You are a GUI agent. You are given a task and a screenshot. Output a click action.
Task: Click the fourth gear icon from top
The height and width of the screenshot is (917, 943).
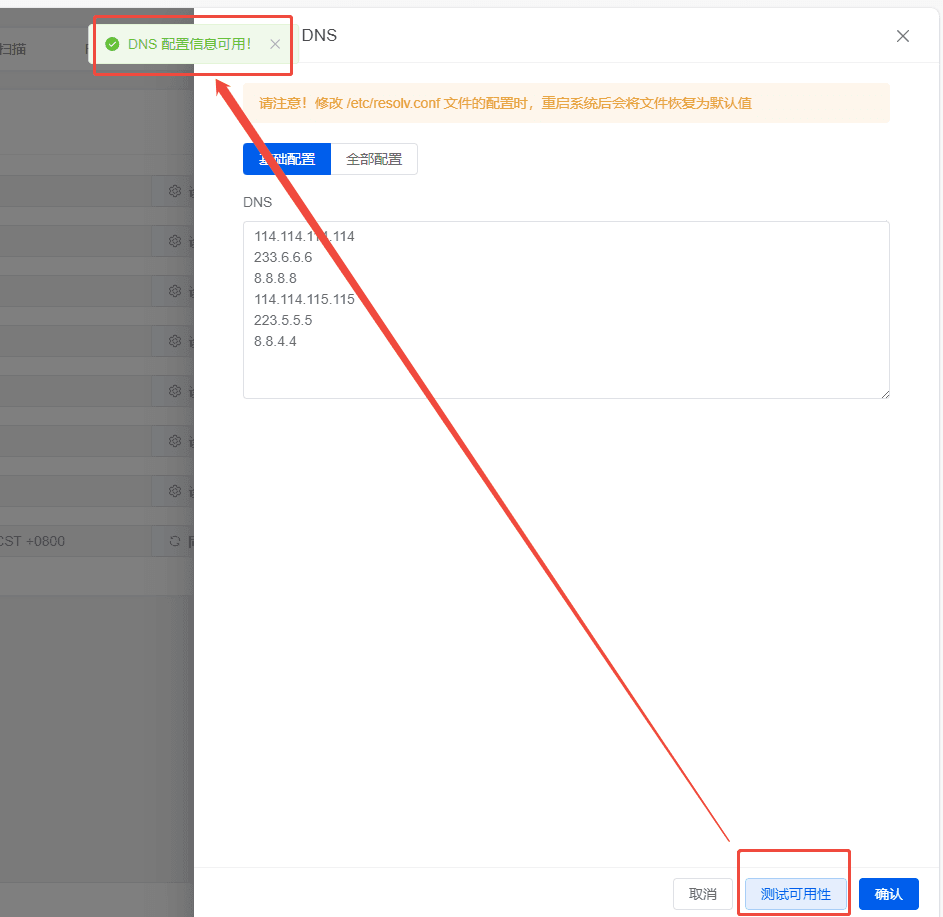click(x=175, y=341)
